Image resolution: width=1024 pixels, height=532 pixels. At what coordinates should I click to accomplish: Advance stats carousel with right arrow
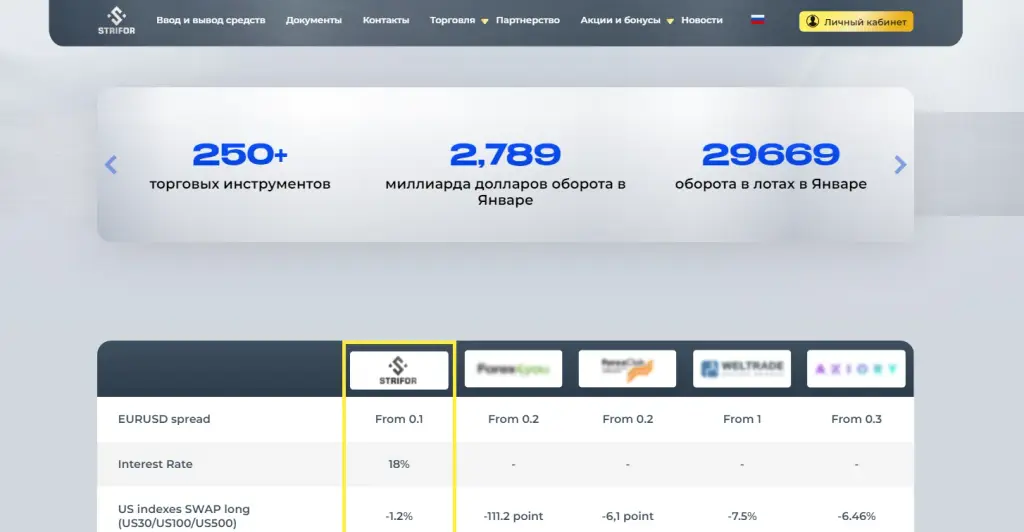click(x=900, y=164)
